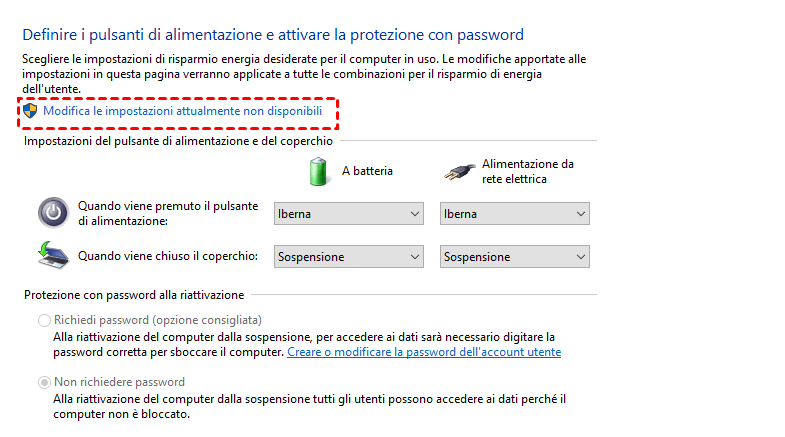Click the power plug icon

[x=458, y=171]
